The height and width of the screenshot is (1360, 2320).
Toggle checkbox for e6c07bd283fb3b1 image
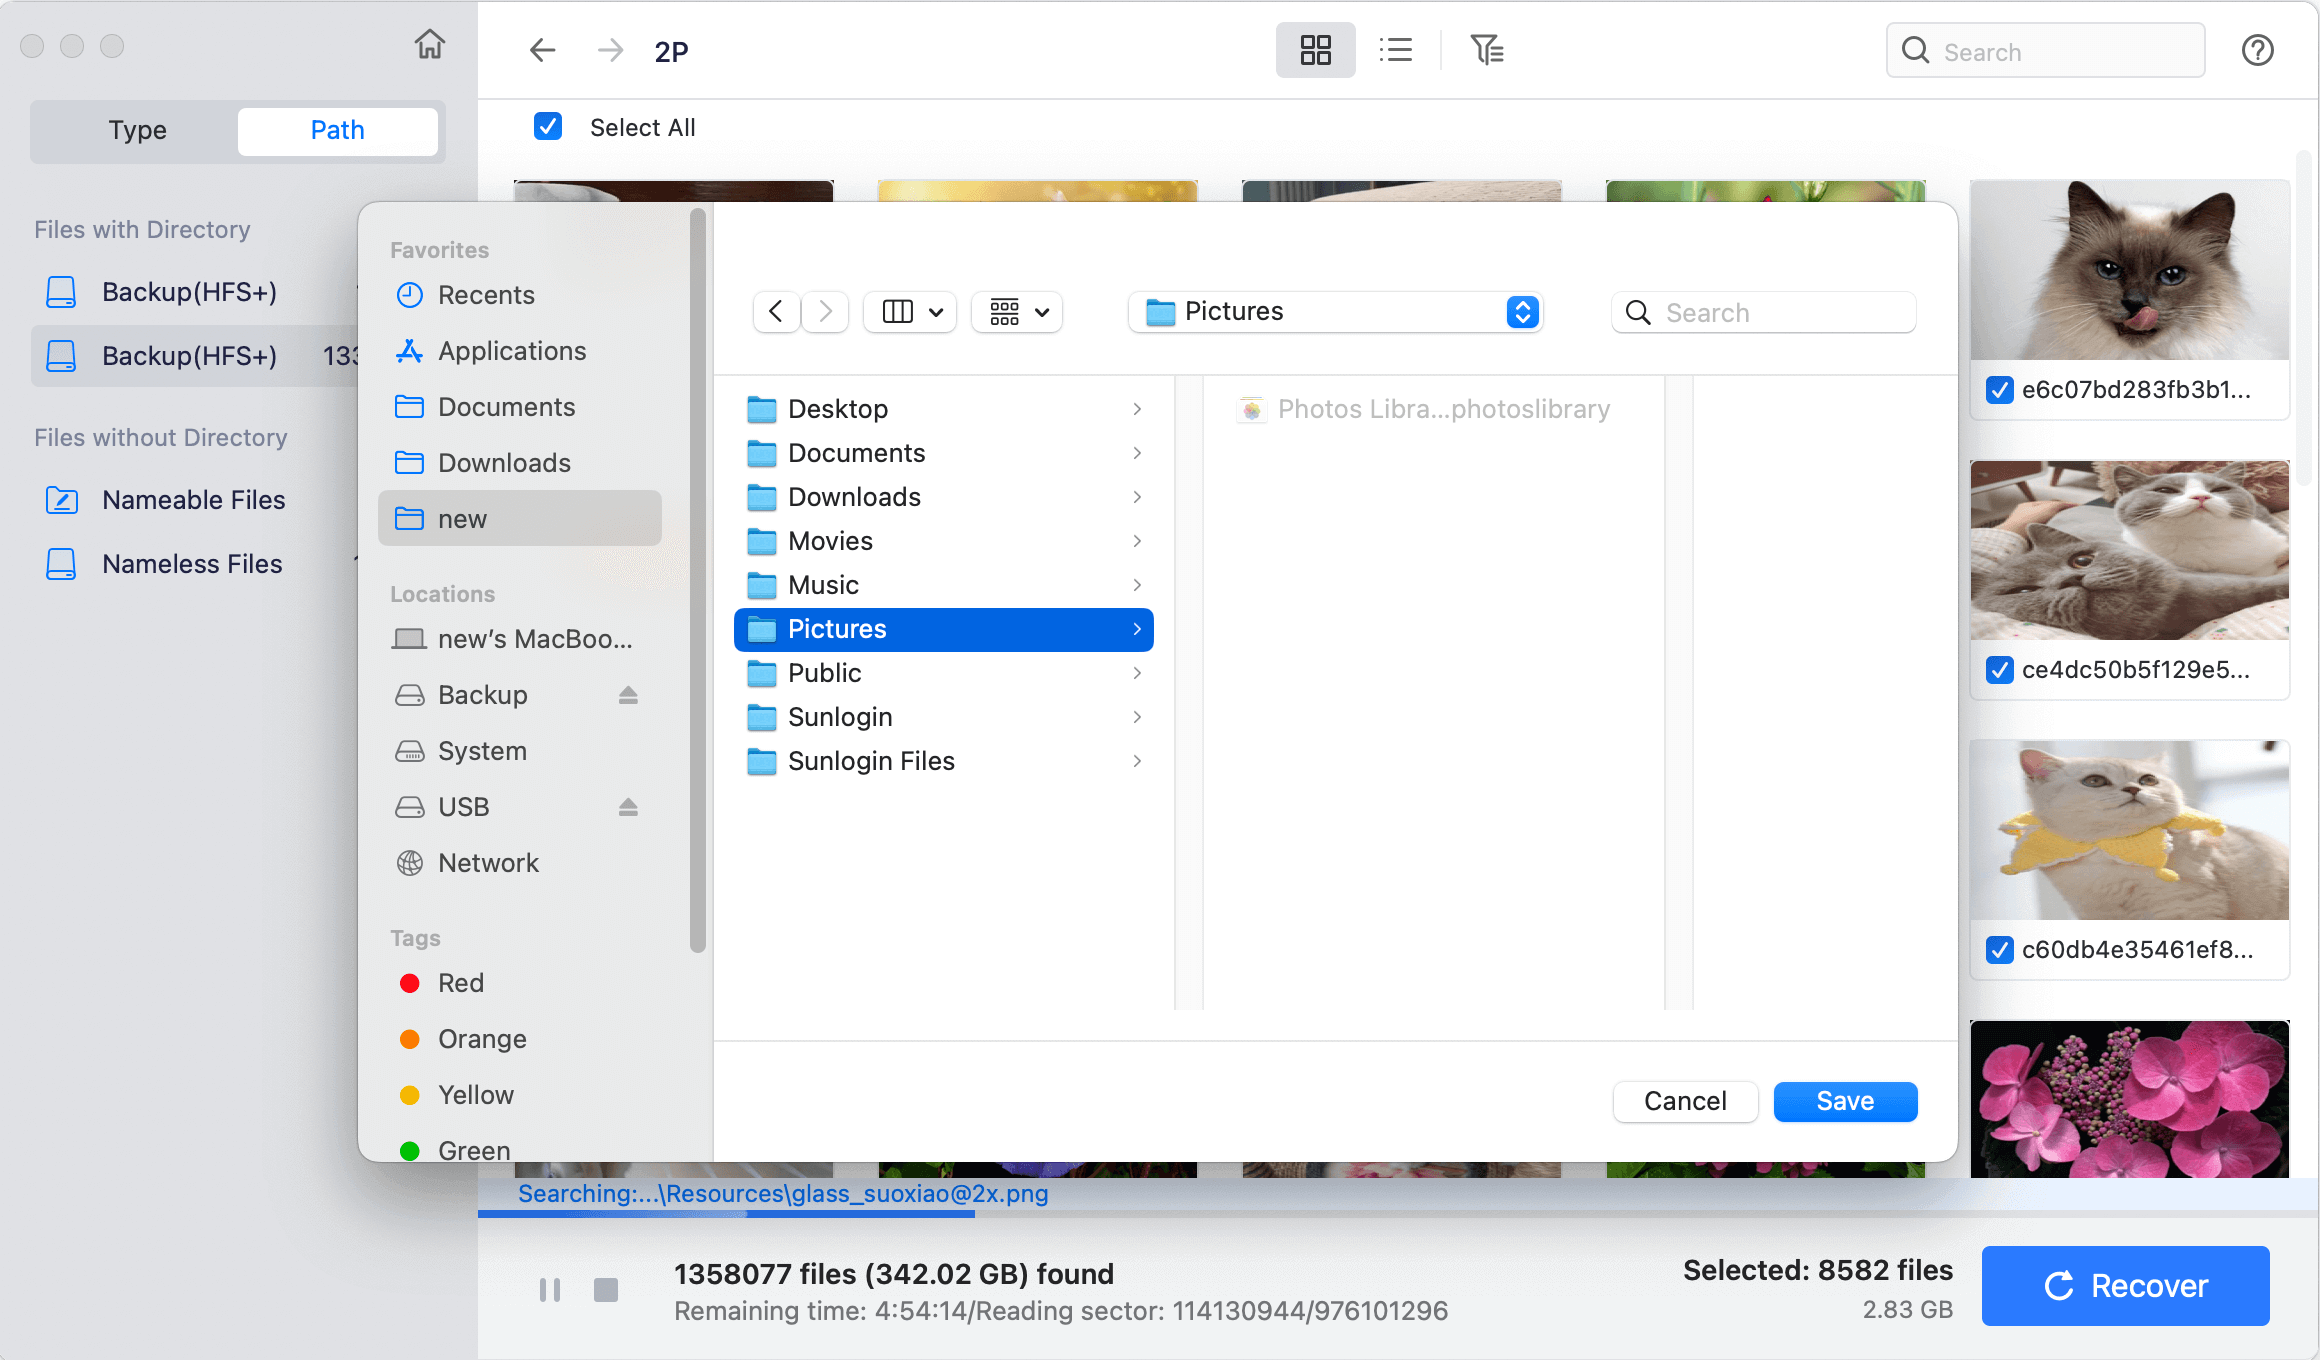[x=2000, y=390]
